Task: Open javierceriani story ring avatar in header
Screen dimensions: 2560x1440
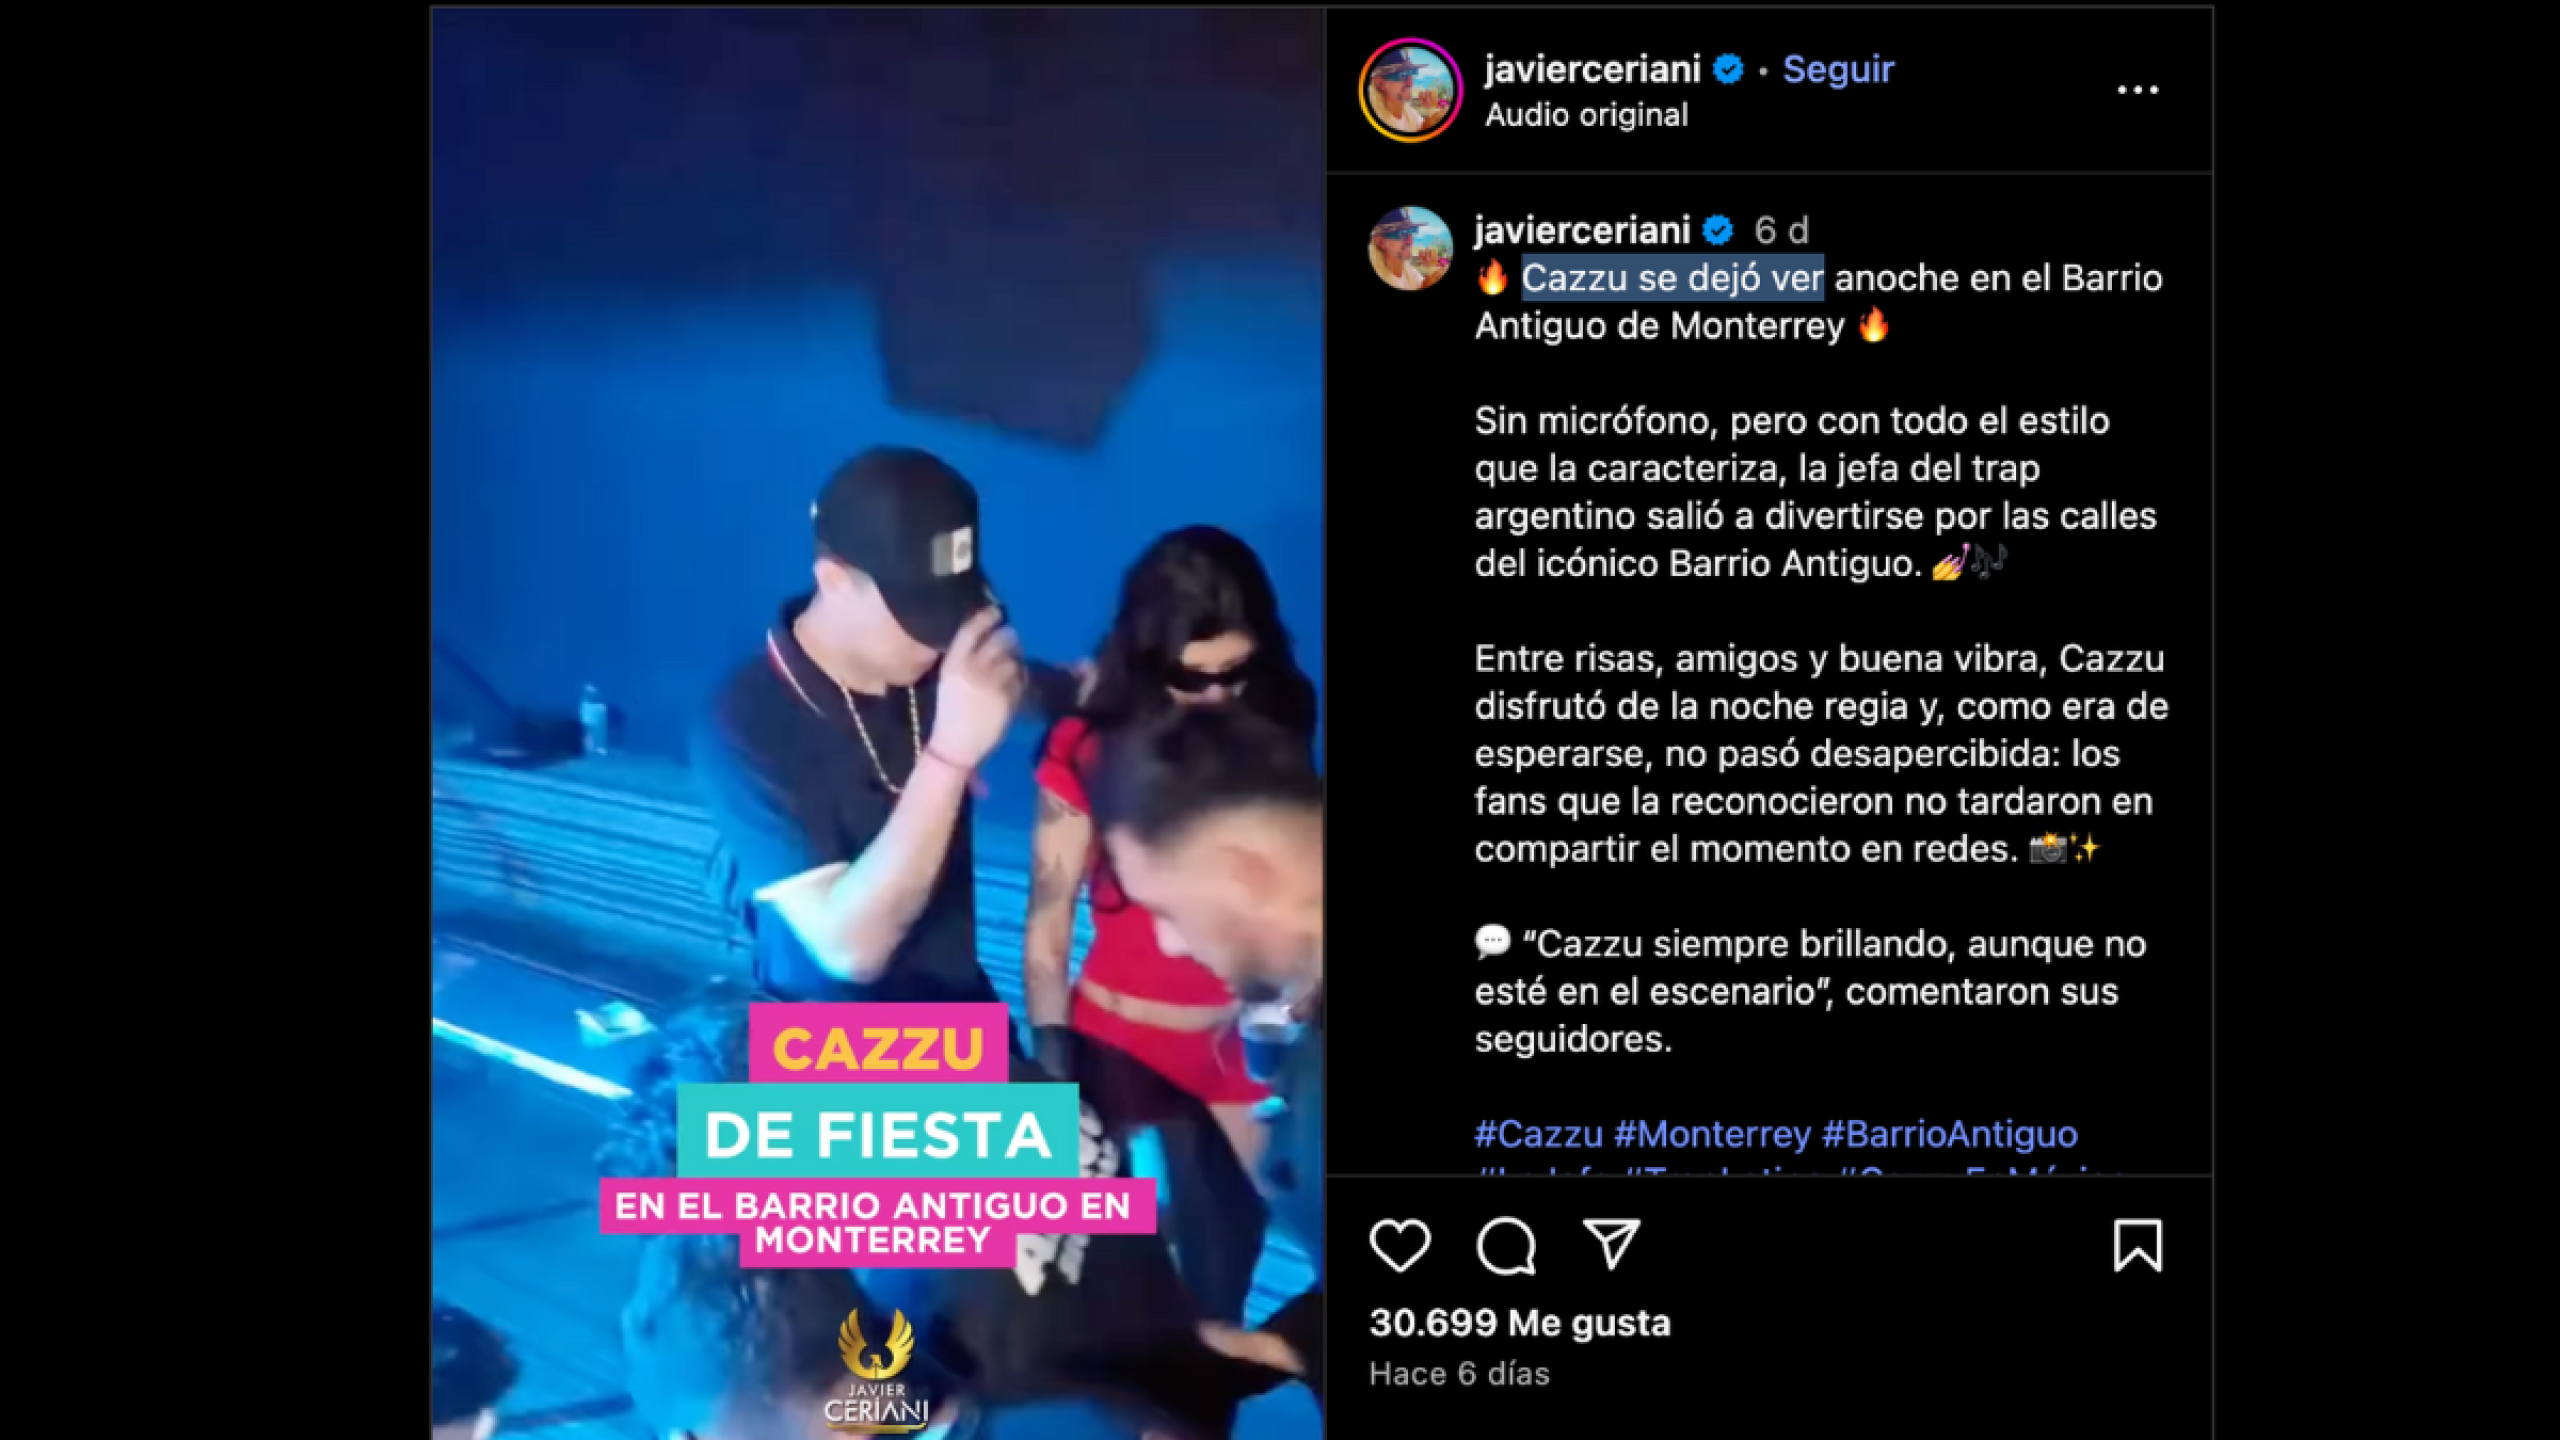Action: click(1410, 90)
